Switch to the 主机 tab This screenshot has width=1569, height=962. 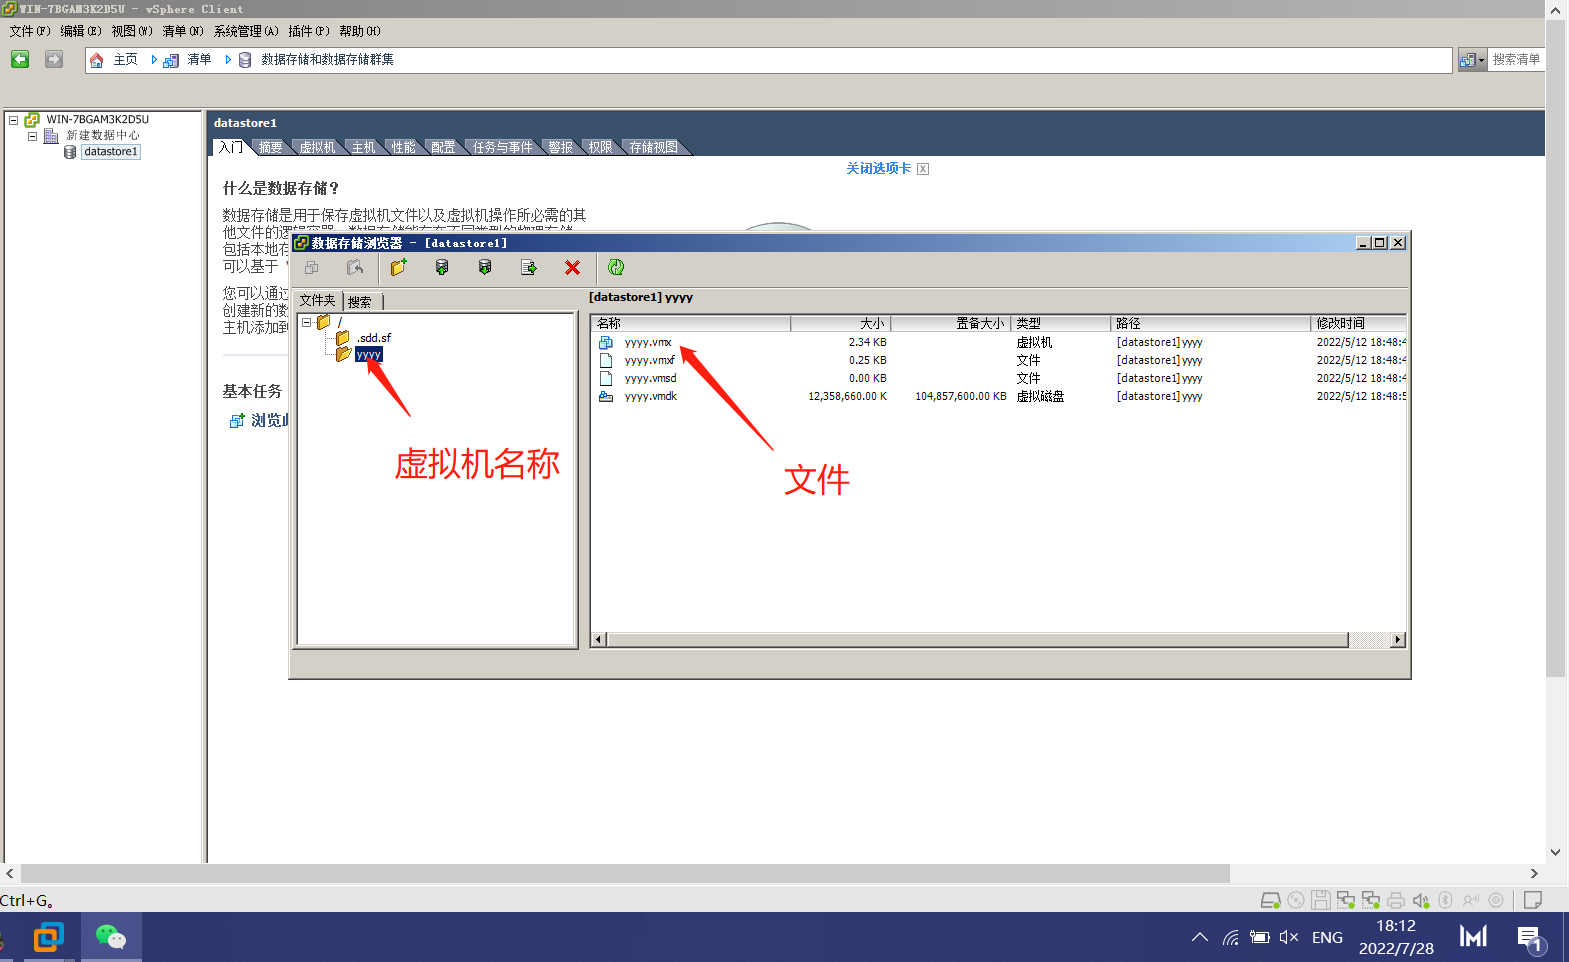click(x=363, y=147)
